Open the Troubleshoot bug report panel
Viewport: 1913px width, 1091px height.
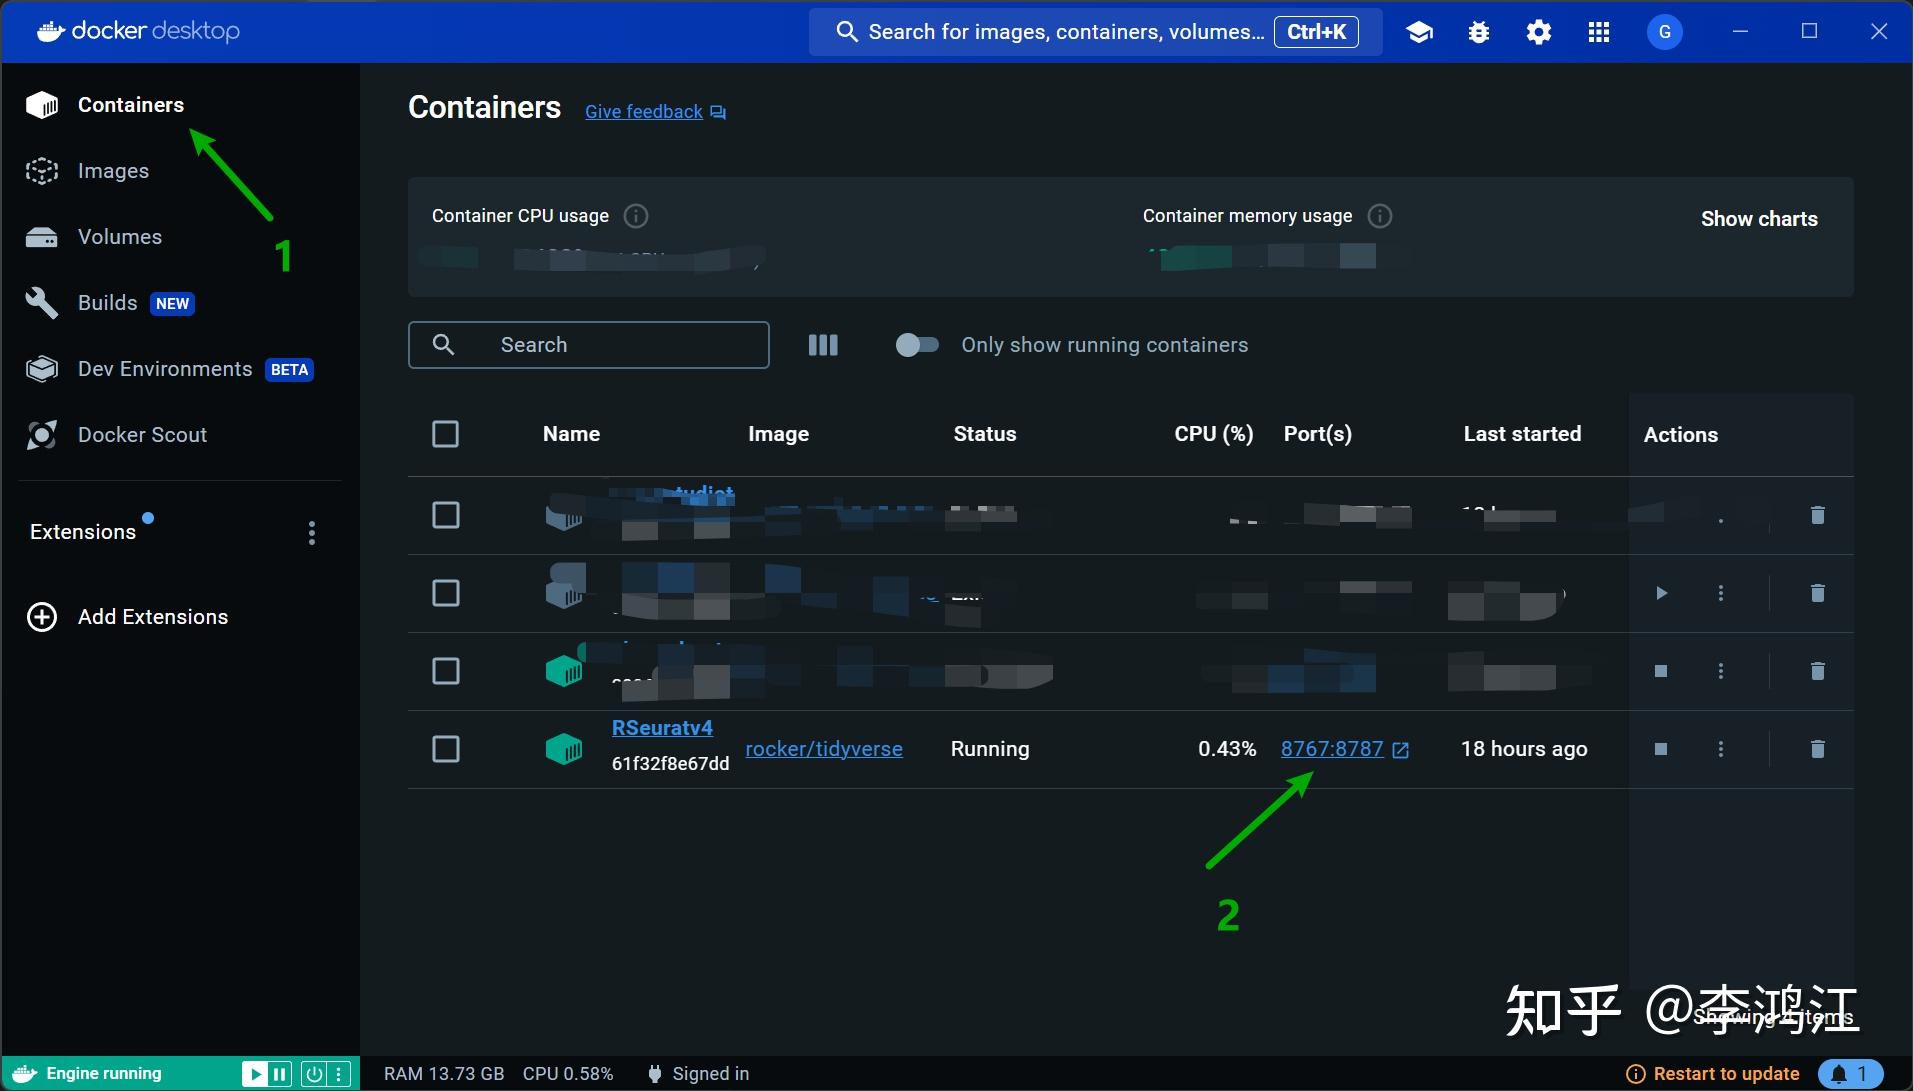coord(1478,31)
